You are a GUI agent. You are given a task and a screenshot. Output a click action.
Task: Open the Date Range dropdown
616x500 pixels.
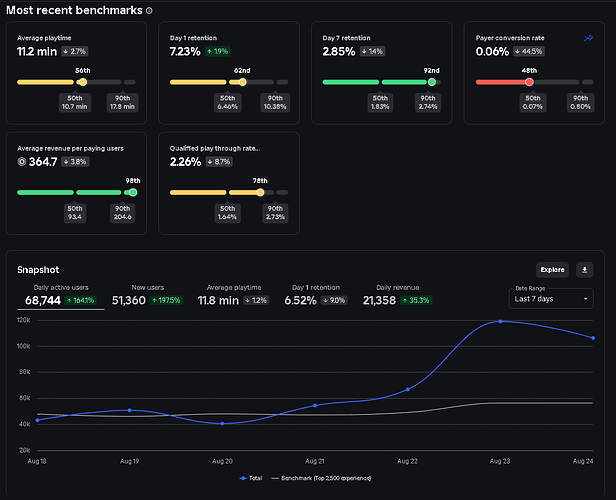551,299
